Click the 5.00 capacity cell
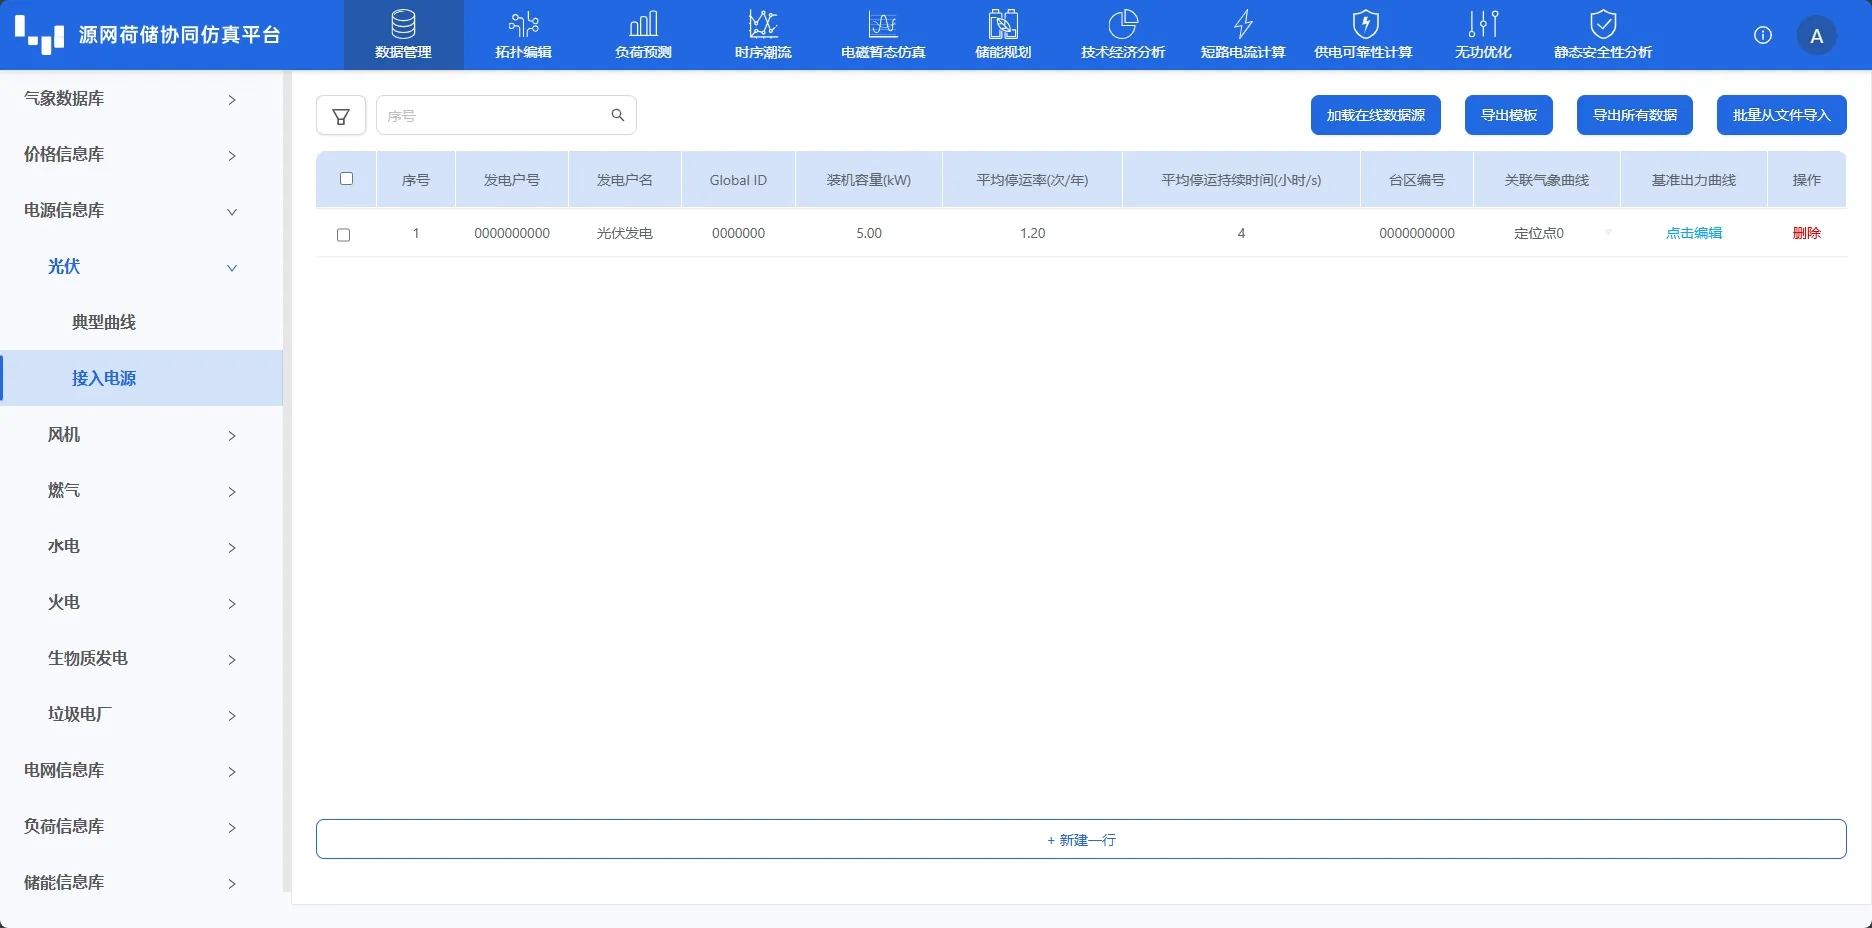 pos(869,233)
